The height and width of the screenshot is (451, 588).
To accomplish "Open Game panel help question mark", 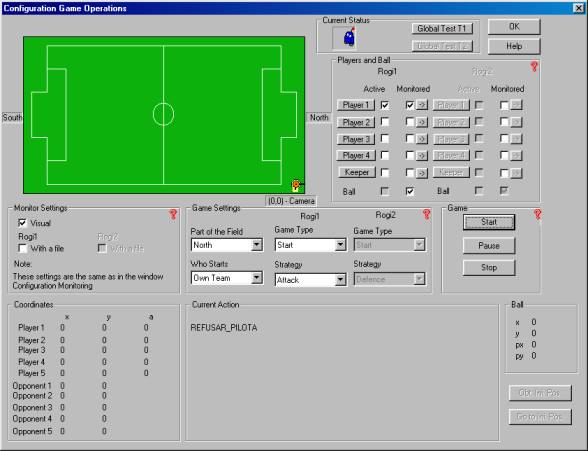I will pos(537,214).
